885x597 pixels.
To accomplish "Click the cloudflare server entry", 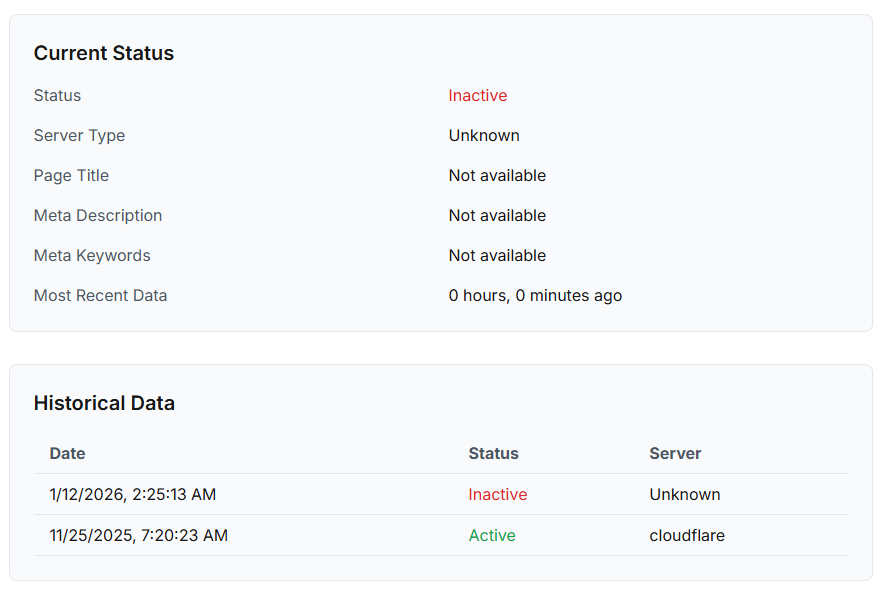I will tap(687, 536).
